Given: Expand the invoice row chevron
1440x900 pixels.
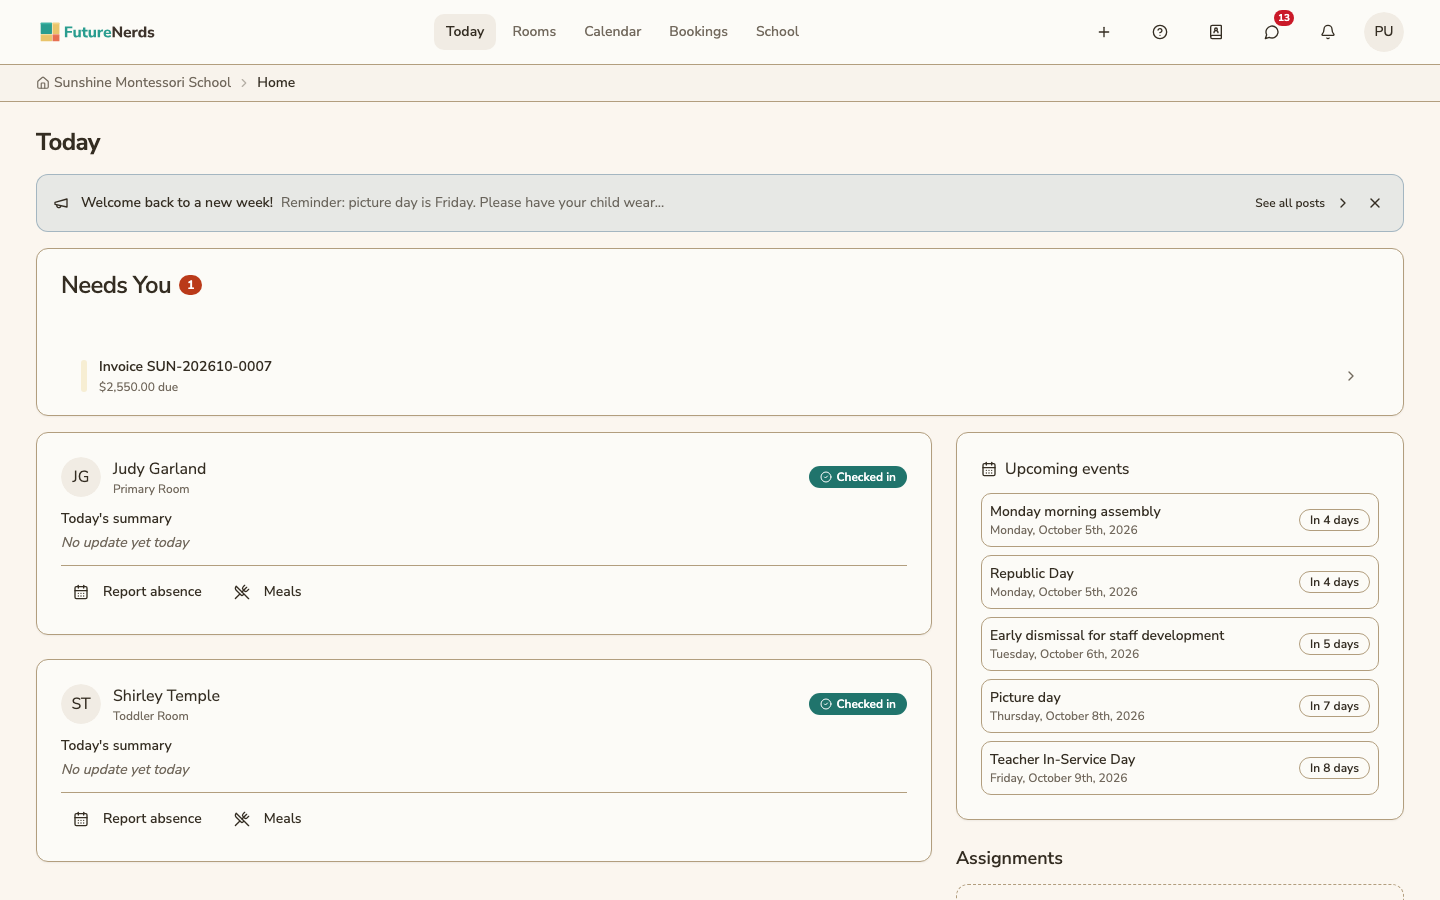Looking at the screenshot, I should click(1351, 376).
